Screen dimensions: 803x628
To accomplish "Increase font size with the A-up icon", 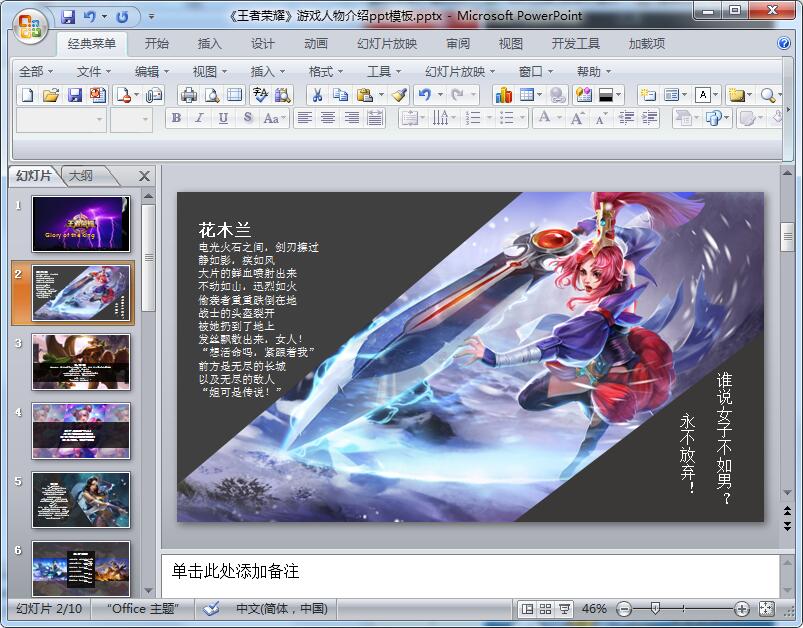I will coord(577,118).
